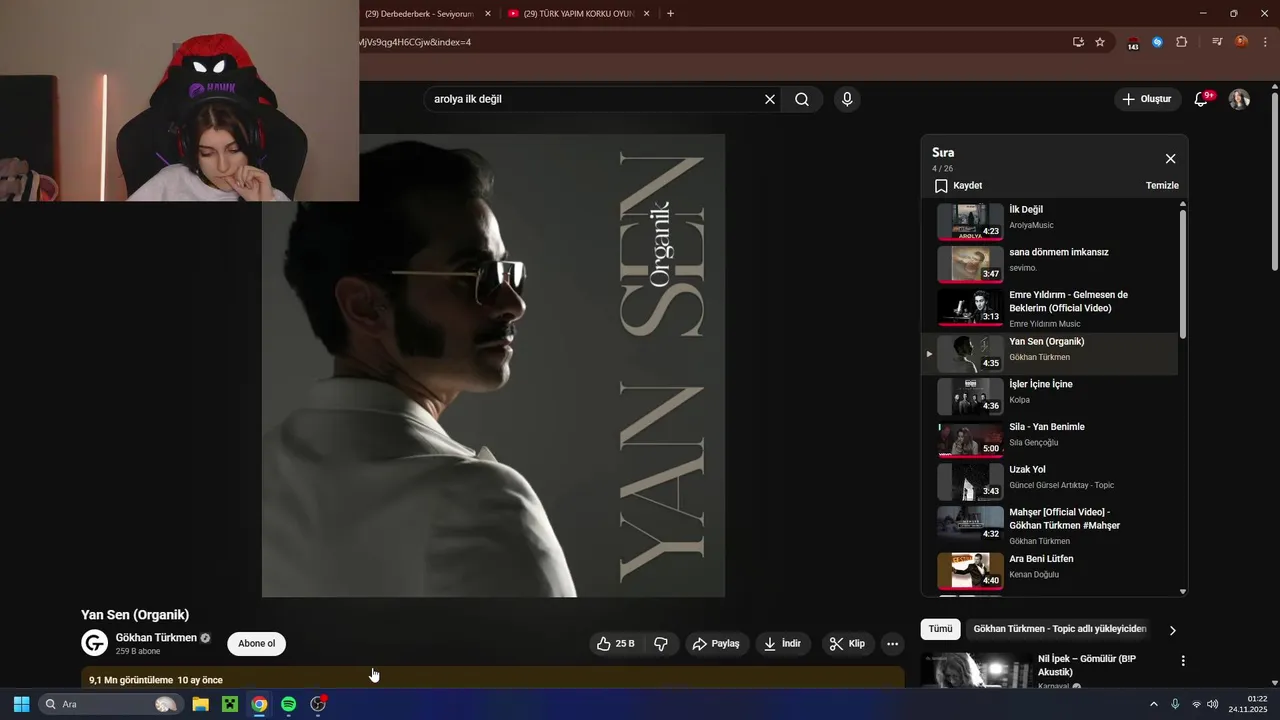Screen dimensions: 1280x720
Task: Clear the queue with Temizle
Action: (1162, 186)
